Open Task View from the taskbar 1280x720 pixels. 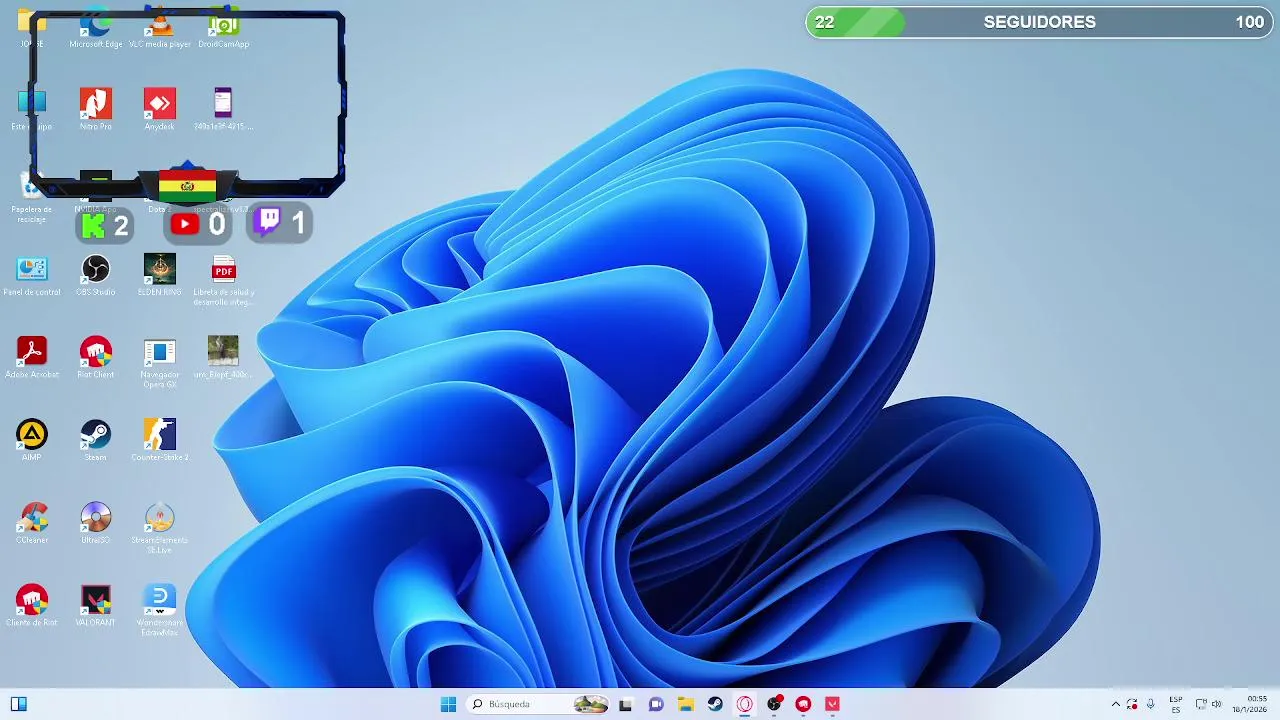626,704
